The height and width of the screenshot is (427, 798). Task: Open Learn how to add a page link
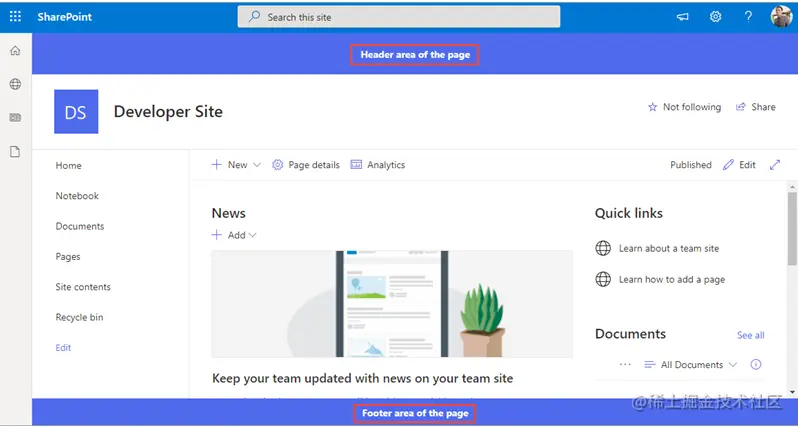[672, 279]
